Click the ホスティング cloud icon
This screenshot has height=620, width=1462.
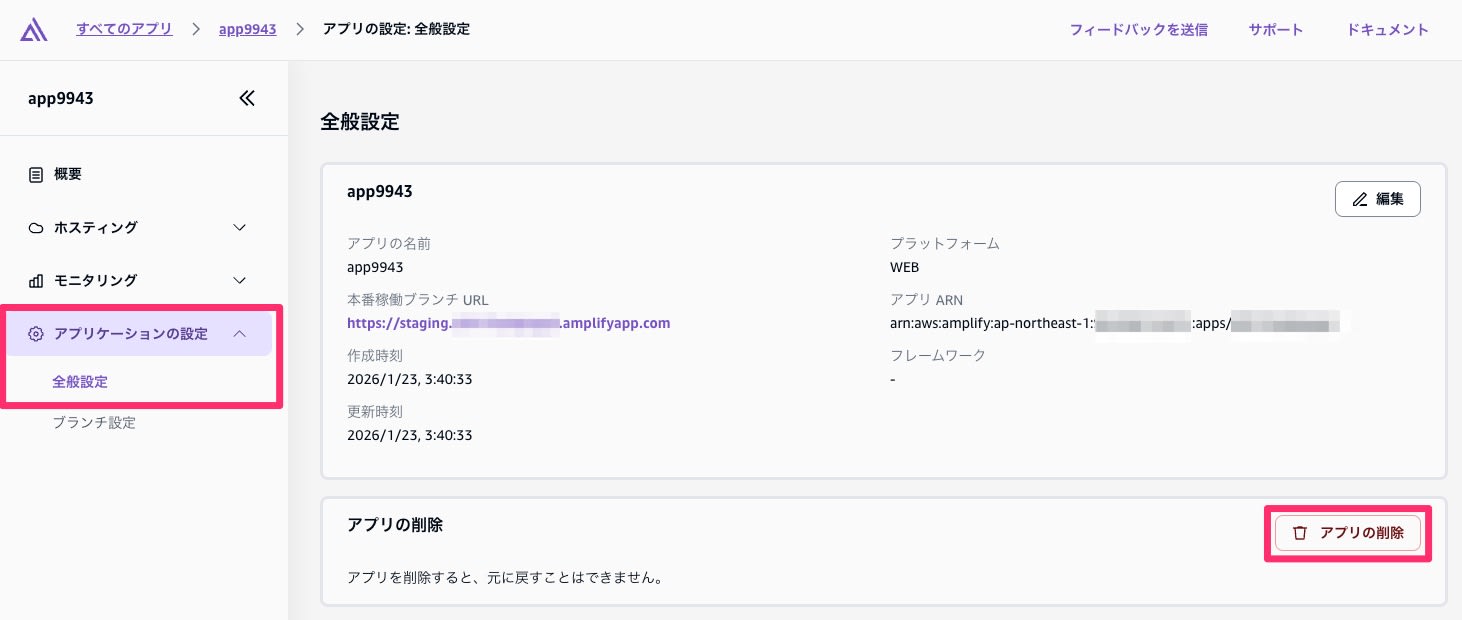point(36,228)
